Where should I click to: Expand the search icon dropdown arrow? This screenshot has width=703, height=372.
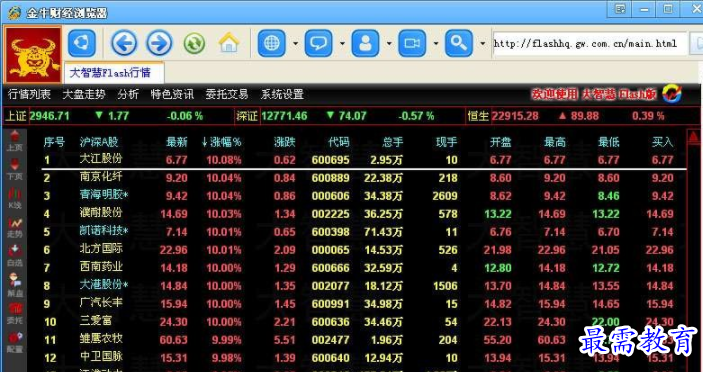482,43
